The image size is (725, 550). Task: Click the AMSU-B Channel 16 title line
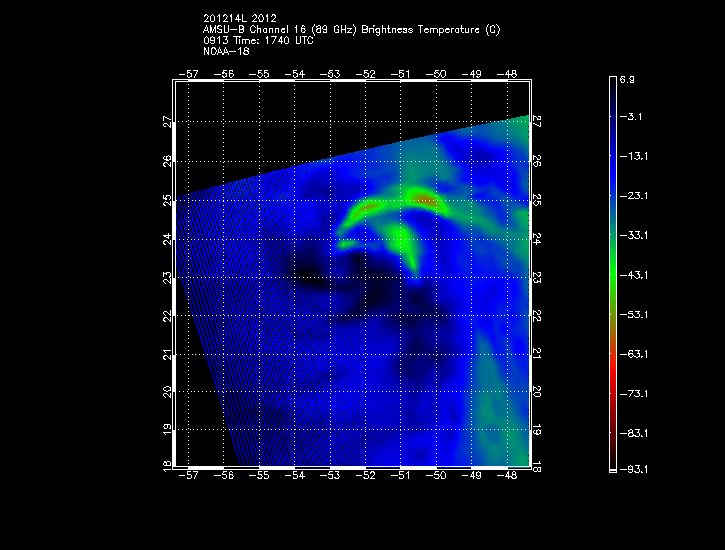pyautogui.click(x=352, y=30)
